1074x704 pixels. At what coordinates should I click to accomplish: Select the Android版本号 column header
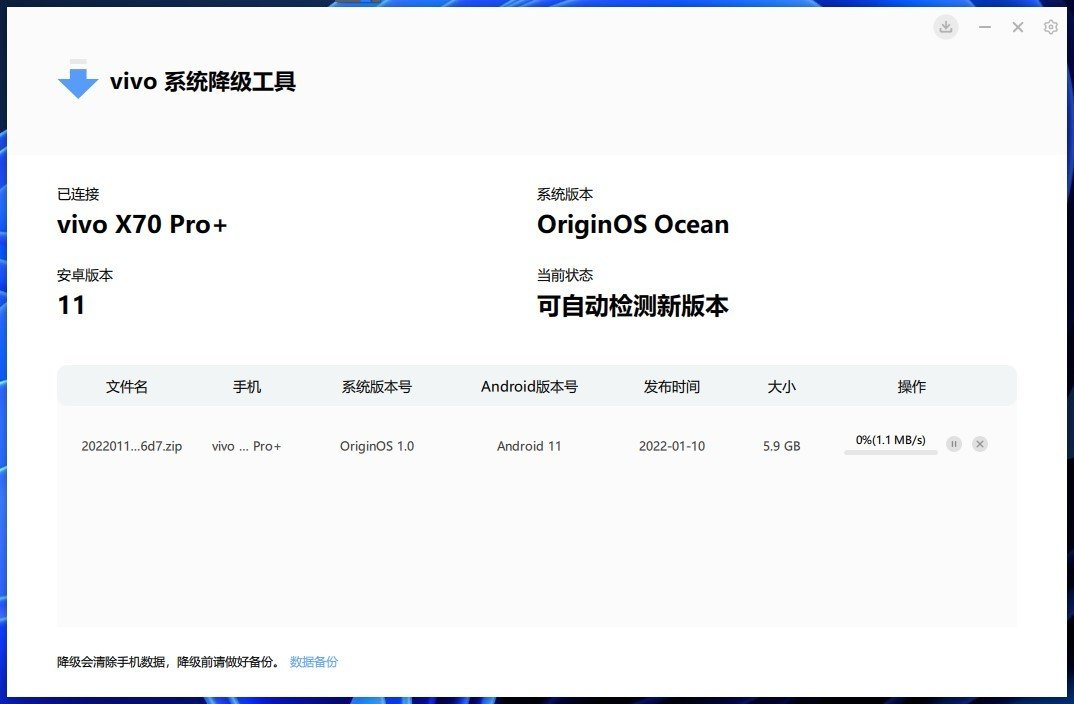tap(529, 386)
